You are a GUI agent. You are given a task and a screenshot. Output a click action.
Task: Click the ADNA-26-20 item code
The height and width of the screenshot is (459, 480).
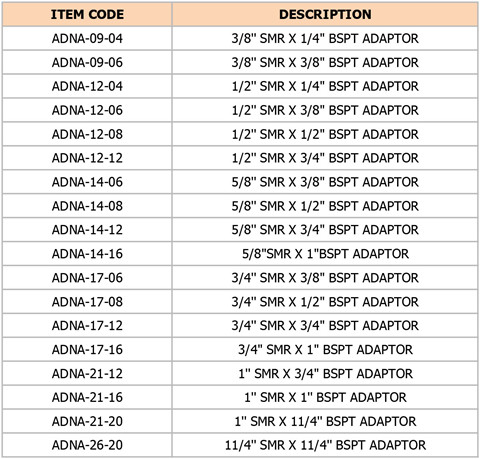(x=87, y=445)
